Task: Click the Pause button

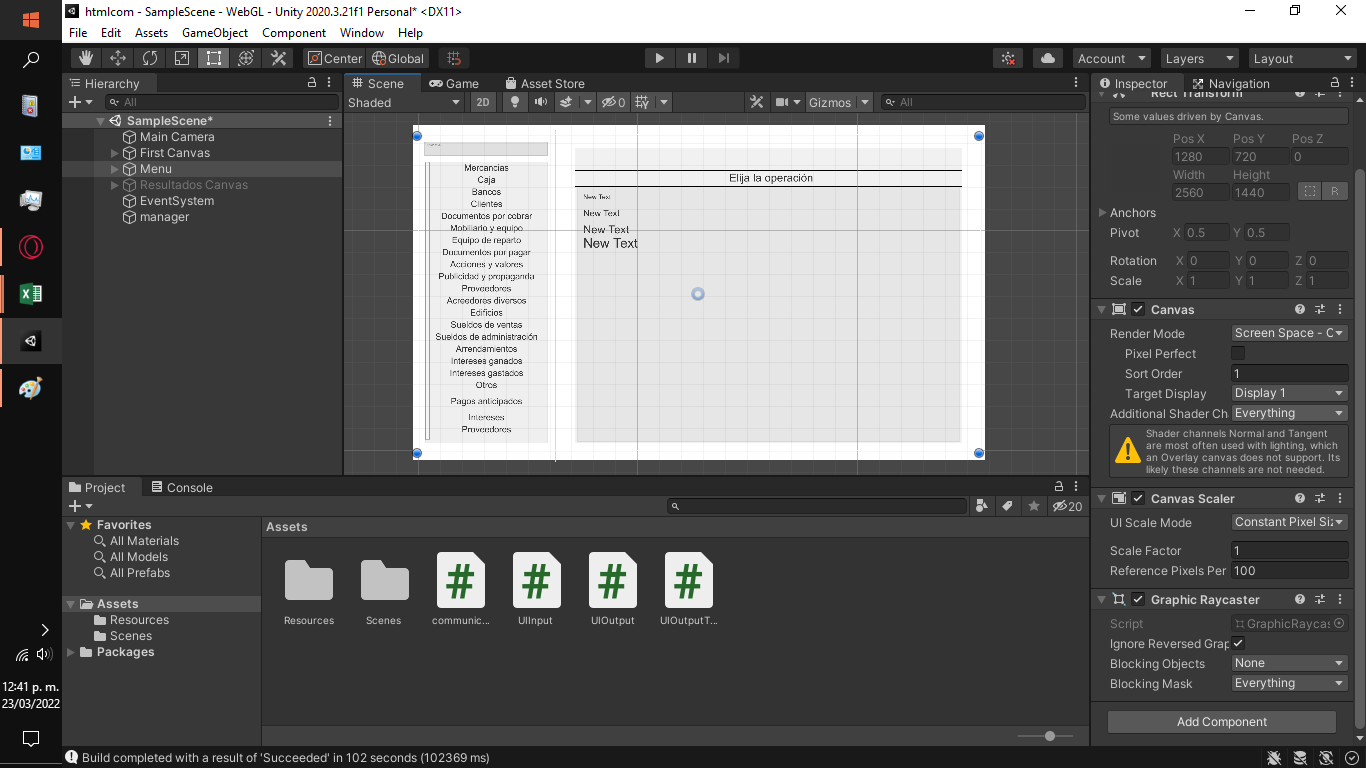Action: tap(691, 58)
